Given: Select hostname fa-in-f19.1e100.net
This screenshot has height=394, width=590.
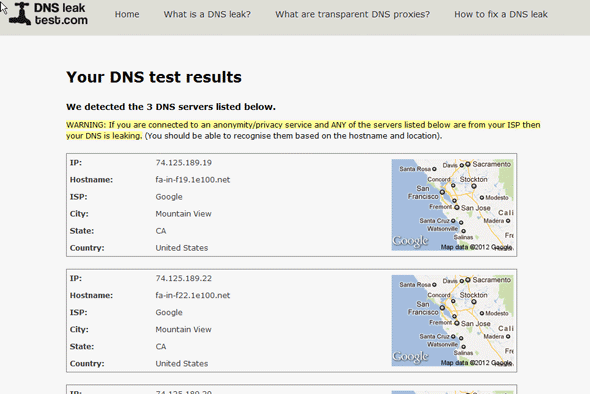Looking at the screenshot, I should tap(193, 180).
